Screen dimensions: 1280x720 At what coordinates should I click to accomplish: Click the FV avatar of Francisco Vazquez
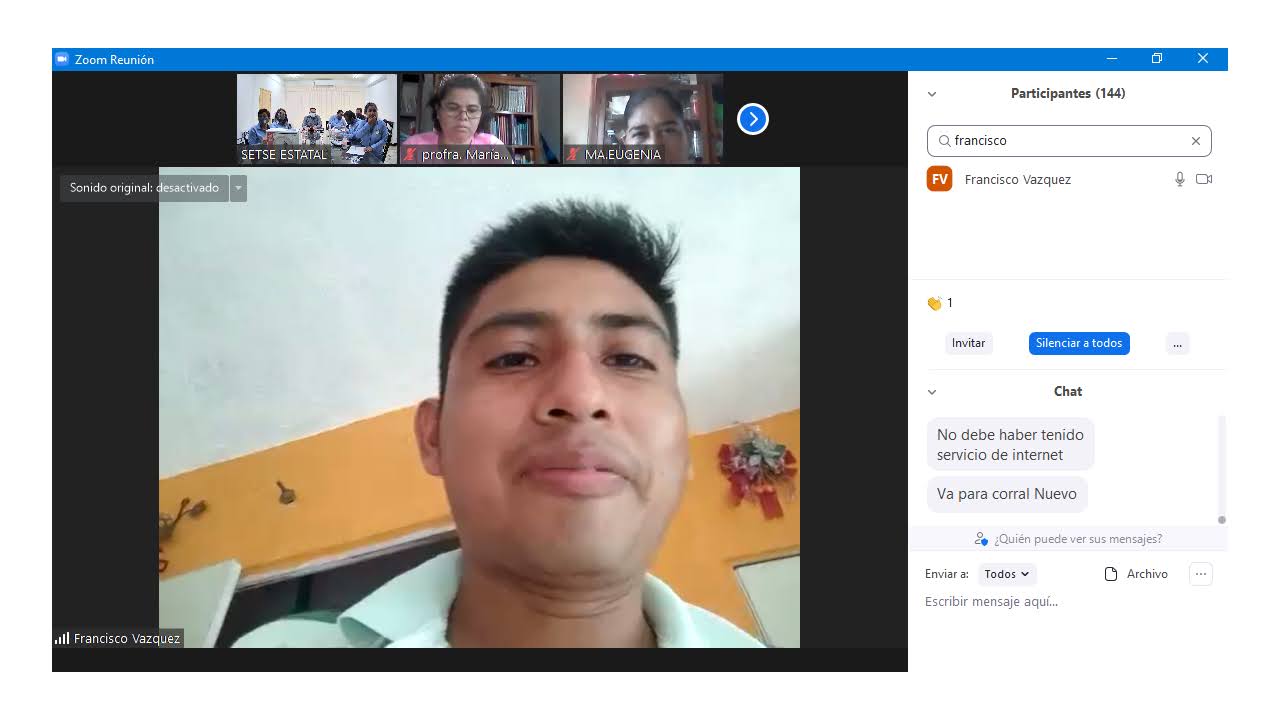click(939, 179)
